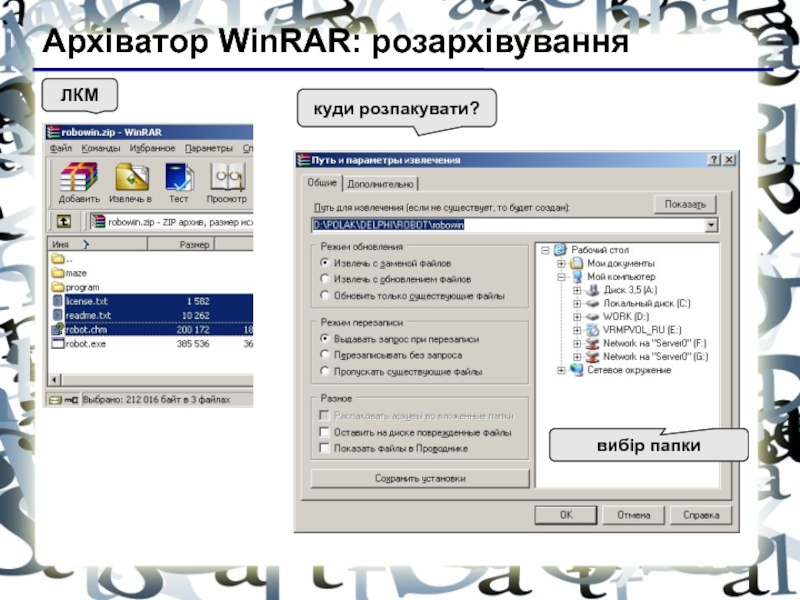800x600 pixels.
Task: Click the Показать button
Action: pos(685,204)
